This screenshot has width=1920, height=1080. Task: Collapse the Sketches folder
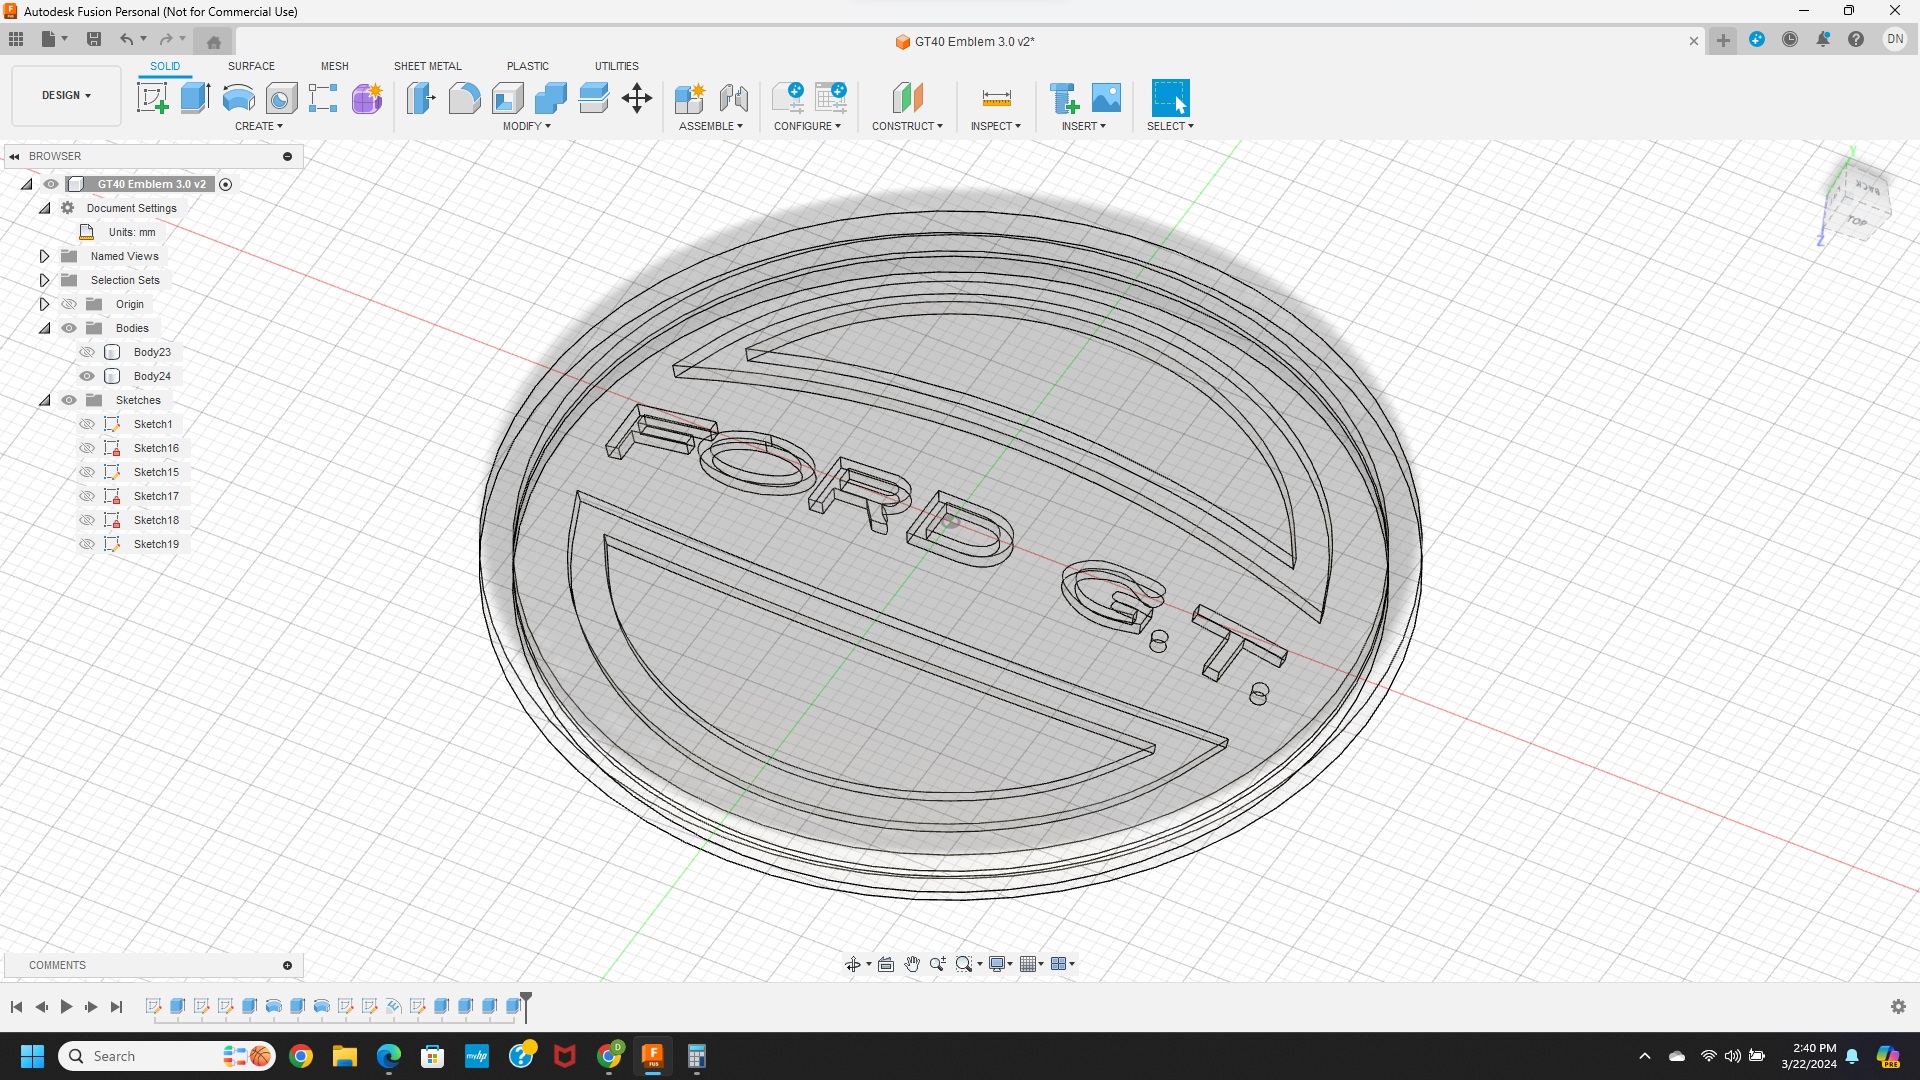(x=44, y=400)
